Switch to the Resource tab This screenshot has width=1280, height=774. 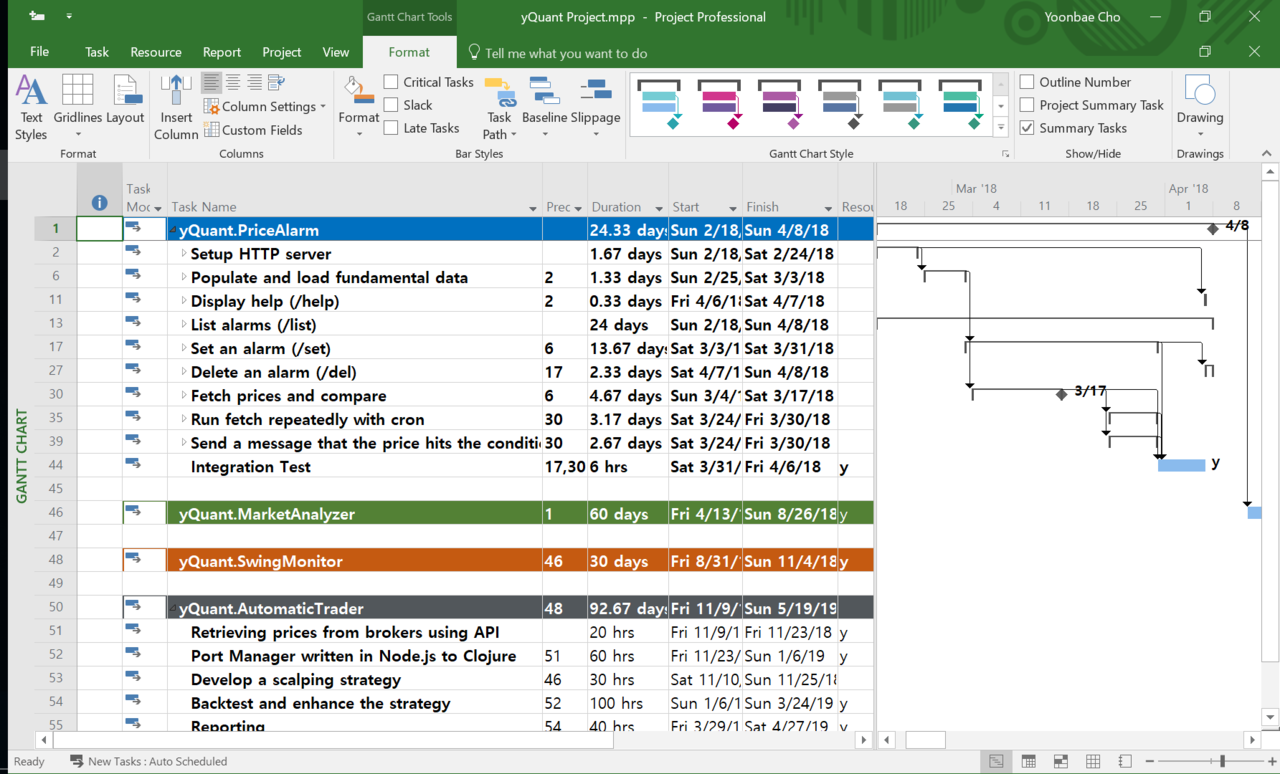pos(156,52)
